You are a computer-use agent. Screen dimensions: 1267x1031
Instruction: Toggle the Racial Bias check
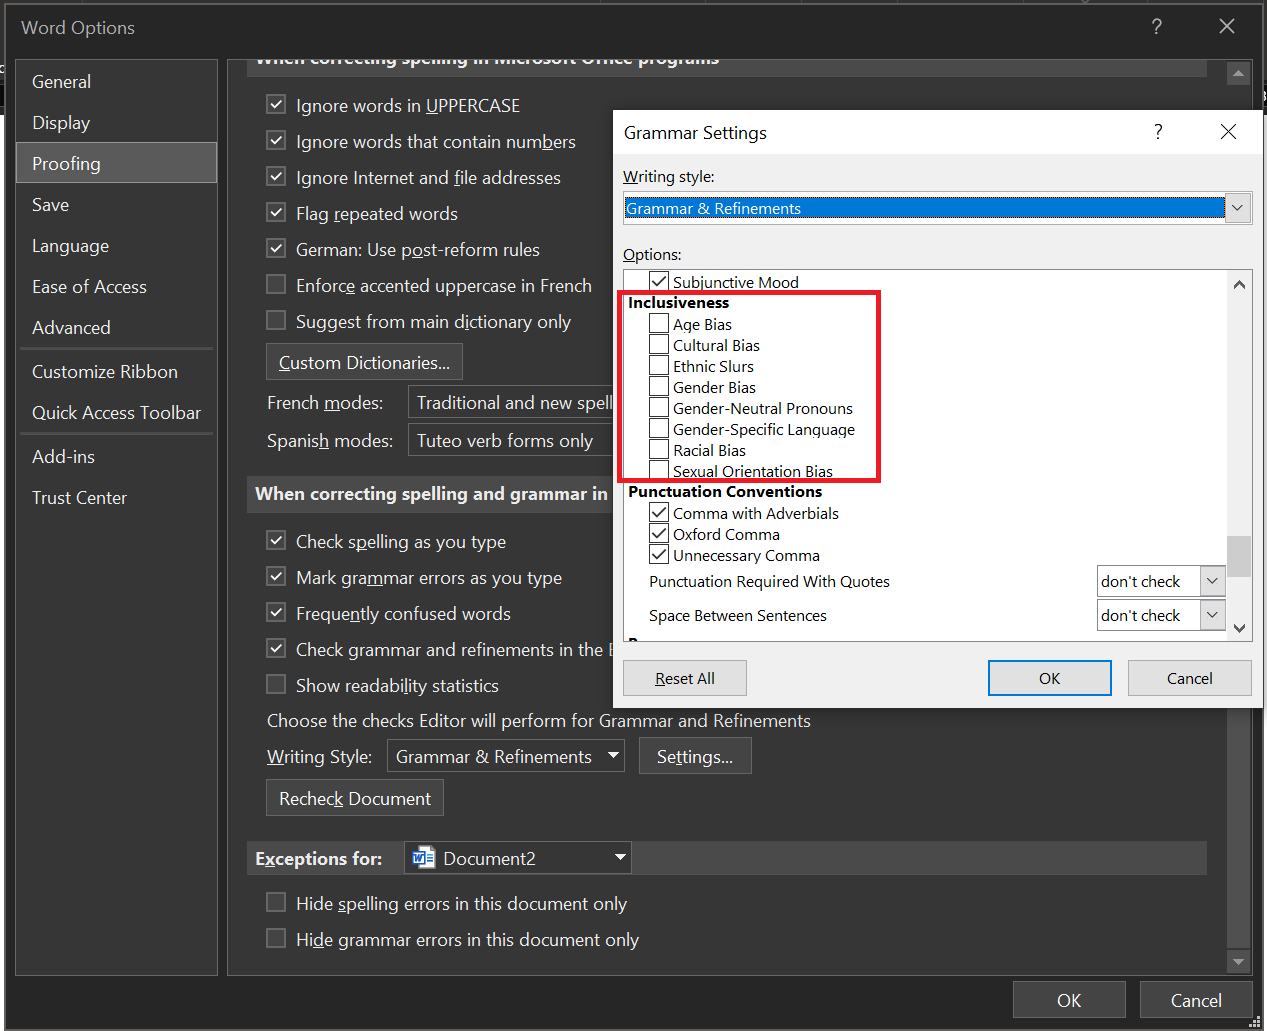coord(659,449)
